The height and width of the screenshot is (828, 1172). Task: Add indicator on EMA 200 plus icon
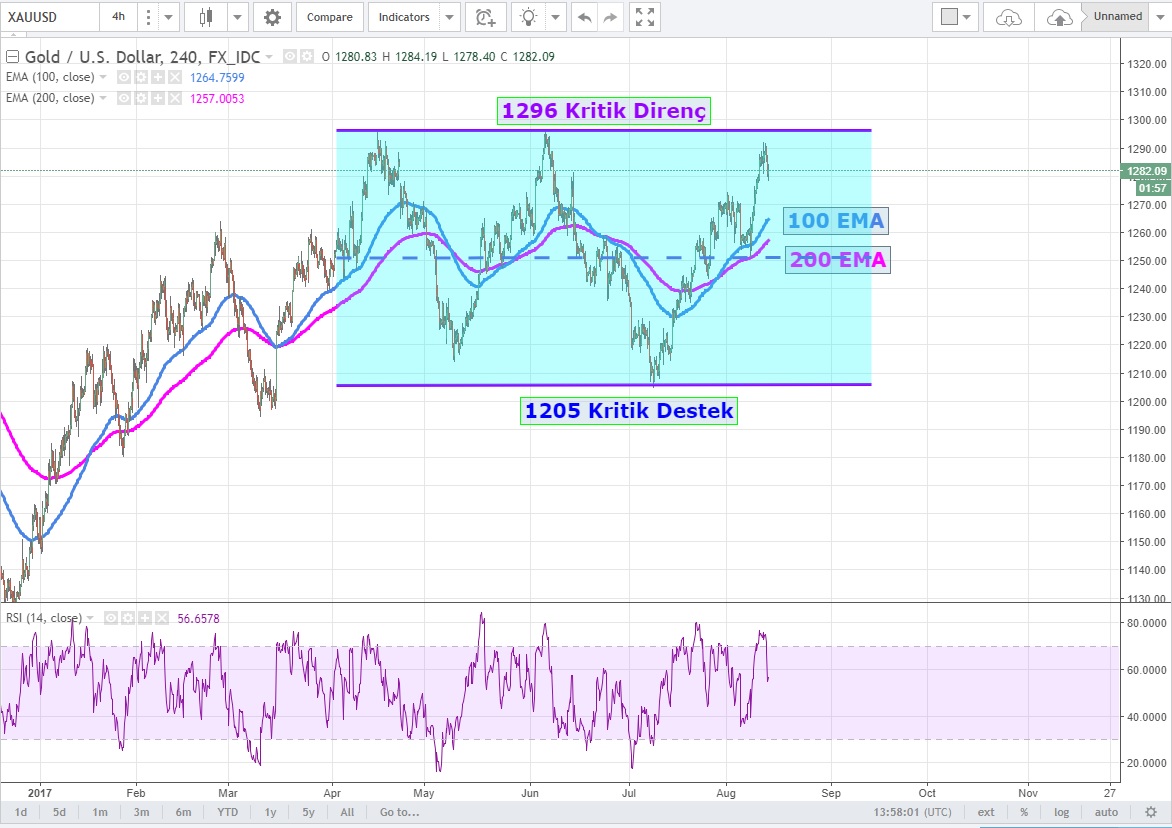pos(158,98)
